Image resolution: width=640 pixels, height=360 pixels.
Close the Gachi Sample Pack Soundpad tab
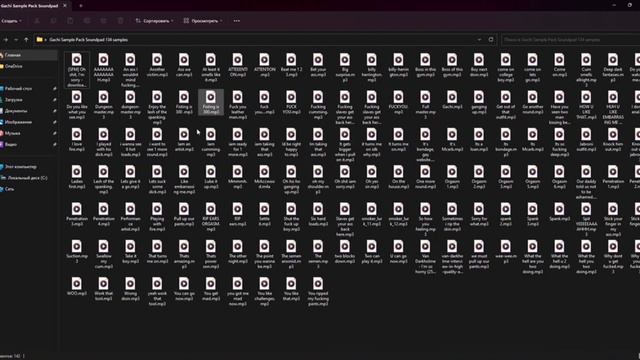coord(65,6)
